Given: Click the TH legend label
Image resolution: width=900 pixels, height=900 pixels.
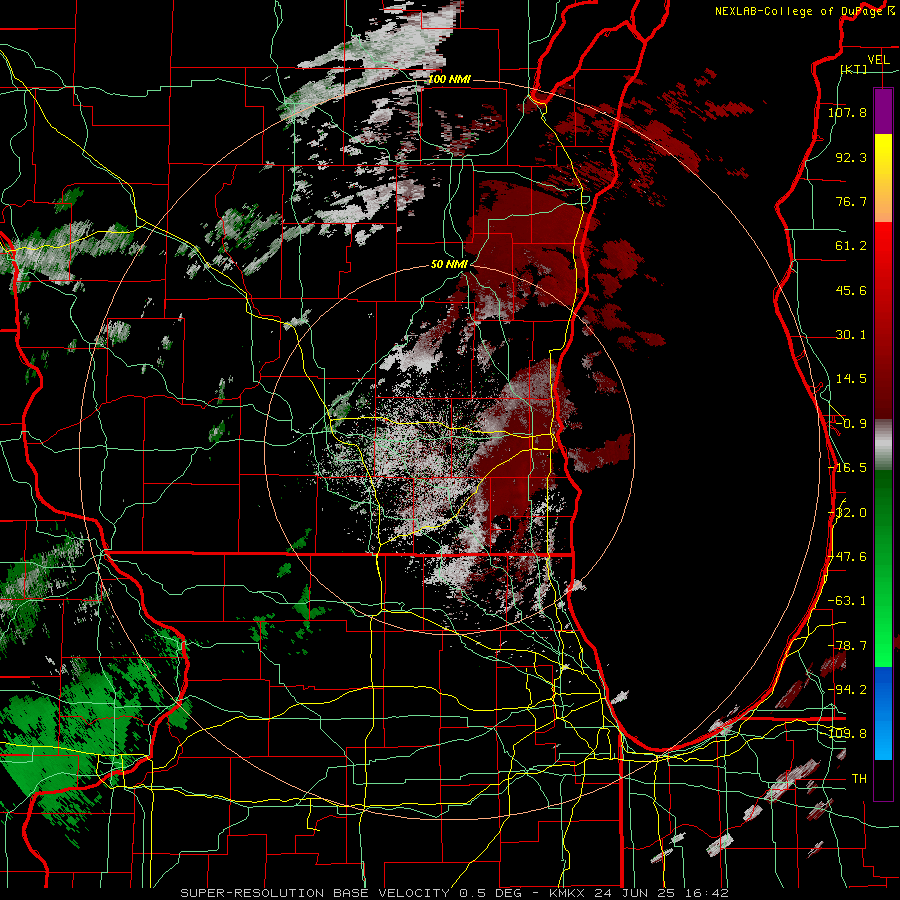Looking at the screenshot, I should click(x=859, y=779).
